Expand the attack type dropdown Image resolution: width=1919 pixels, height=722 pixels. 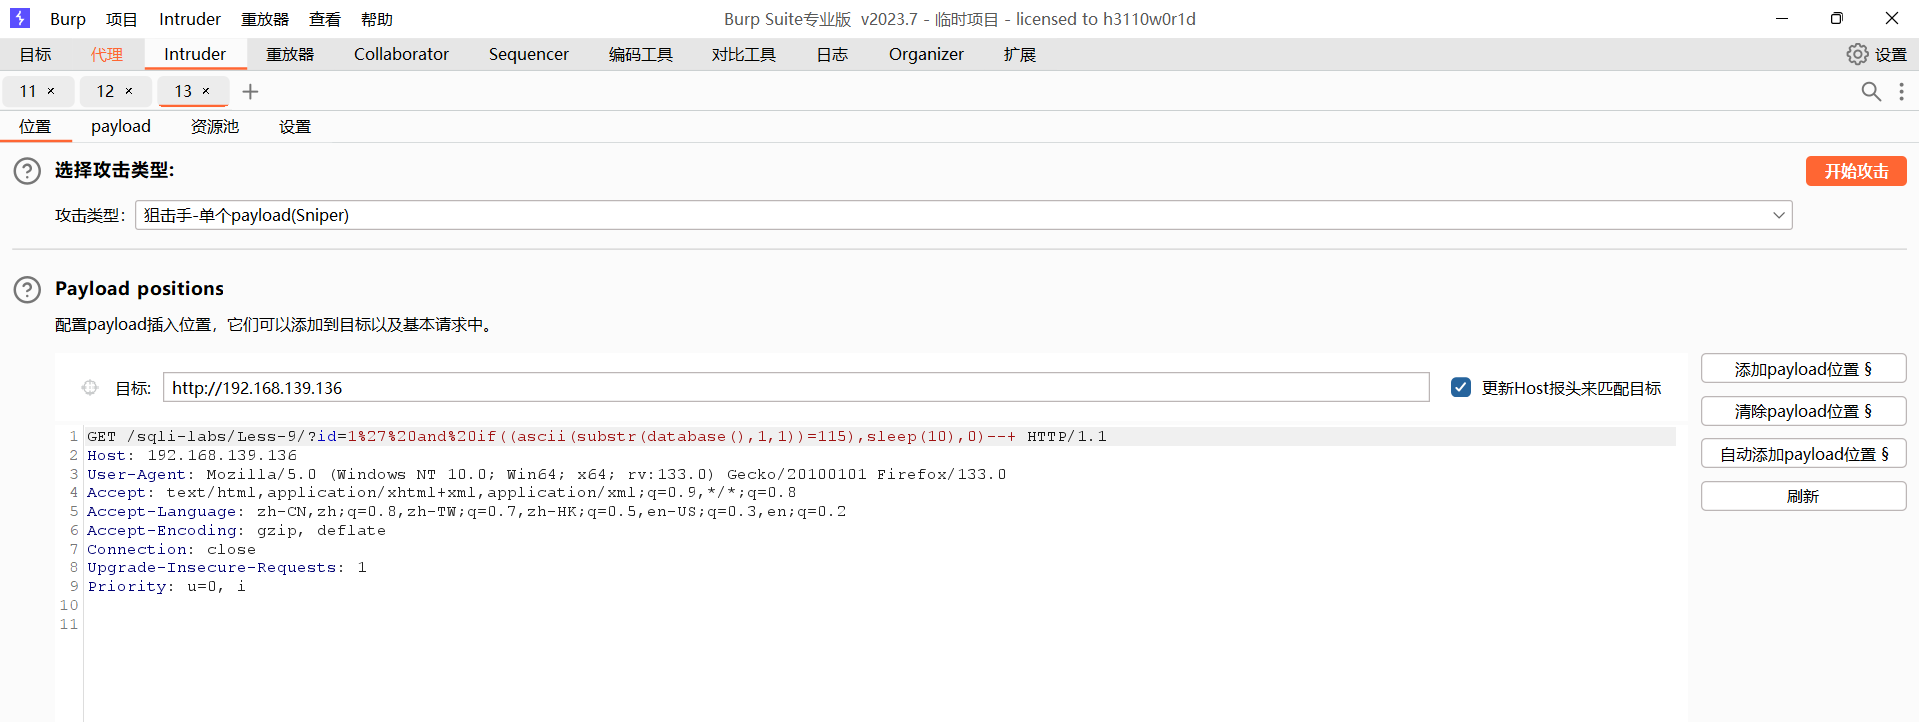1779,215
